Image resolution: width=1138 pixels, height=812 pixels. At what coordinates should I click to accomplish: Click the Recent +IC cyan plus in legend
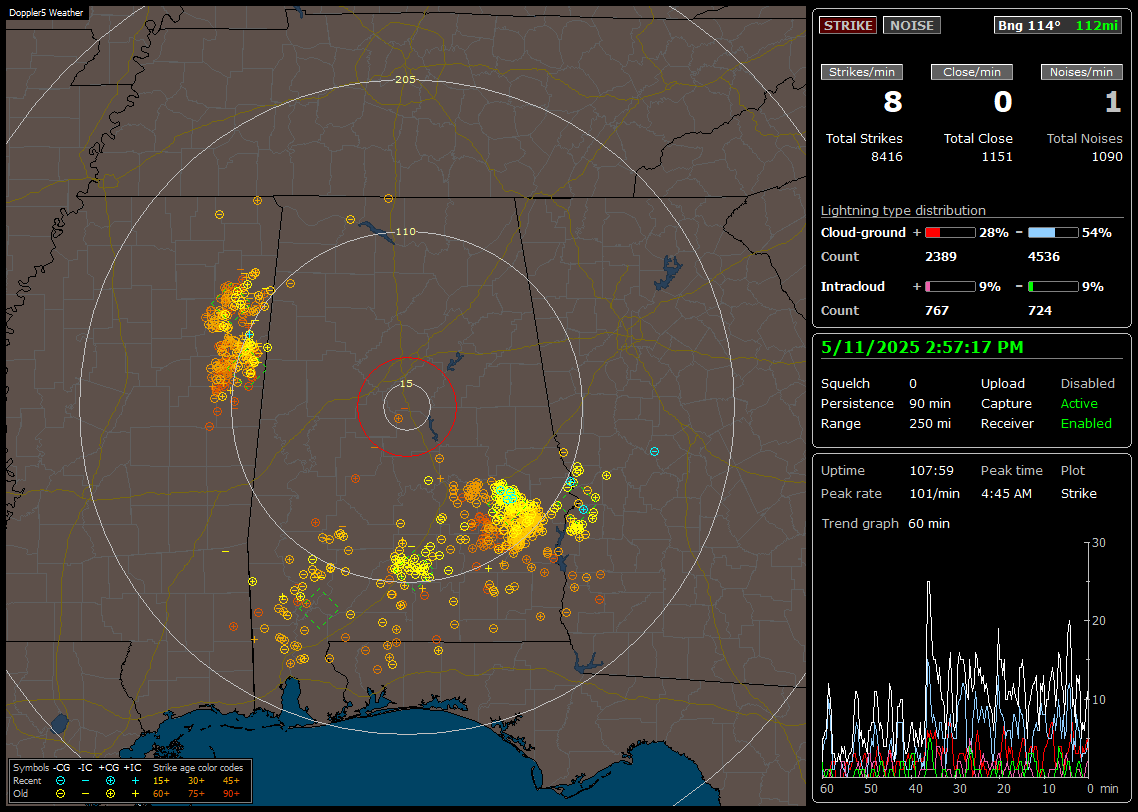(x=135, y=781)
